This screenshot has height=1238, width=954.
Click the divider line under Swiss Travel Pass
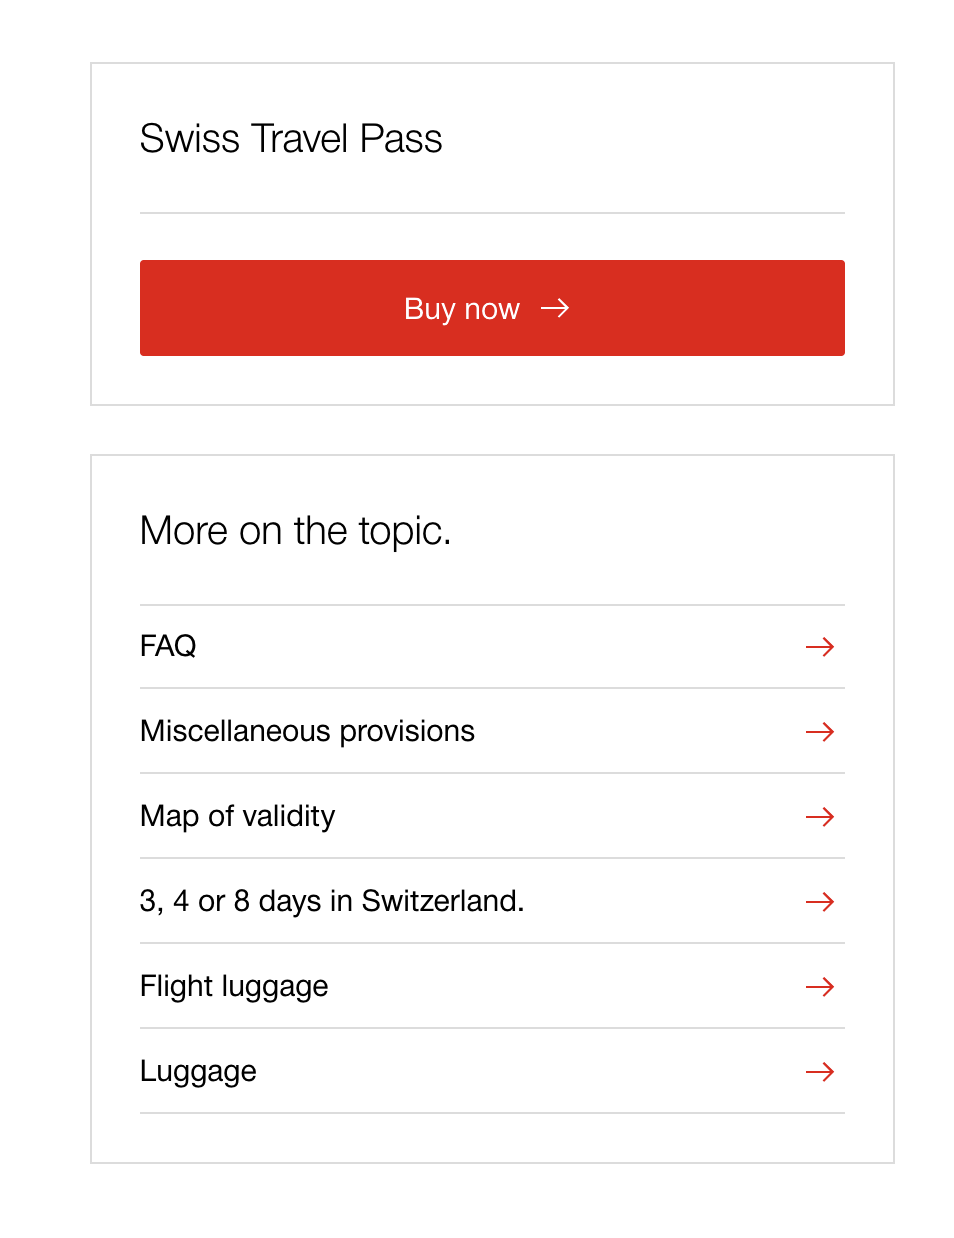pos(492,213)
